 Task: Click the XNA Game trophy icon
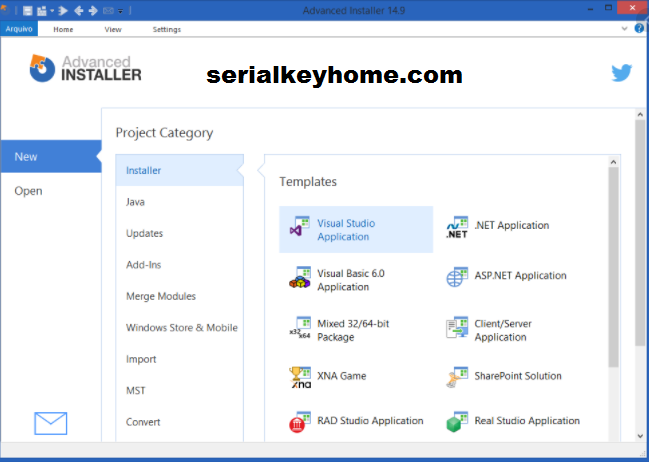click(300, 377)
